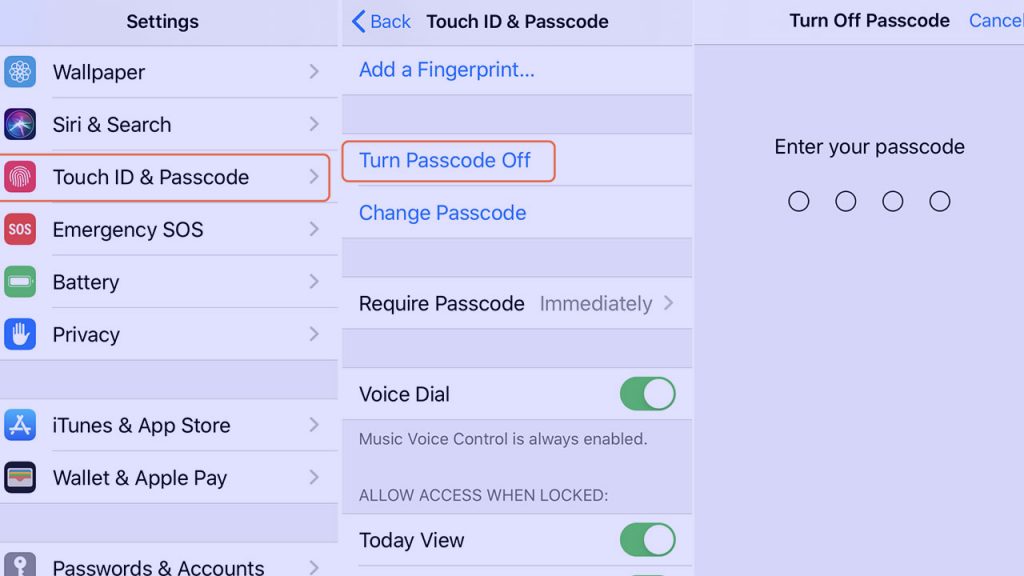
Task: Tap the blue Privacy hand icon
Action: pyautogui.click(x=20, y=334)
